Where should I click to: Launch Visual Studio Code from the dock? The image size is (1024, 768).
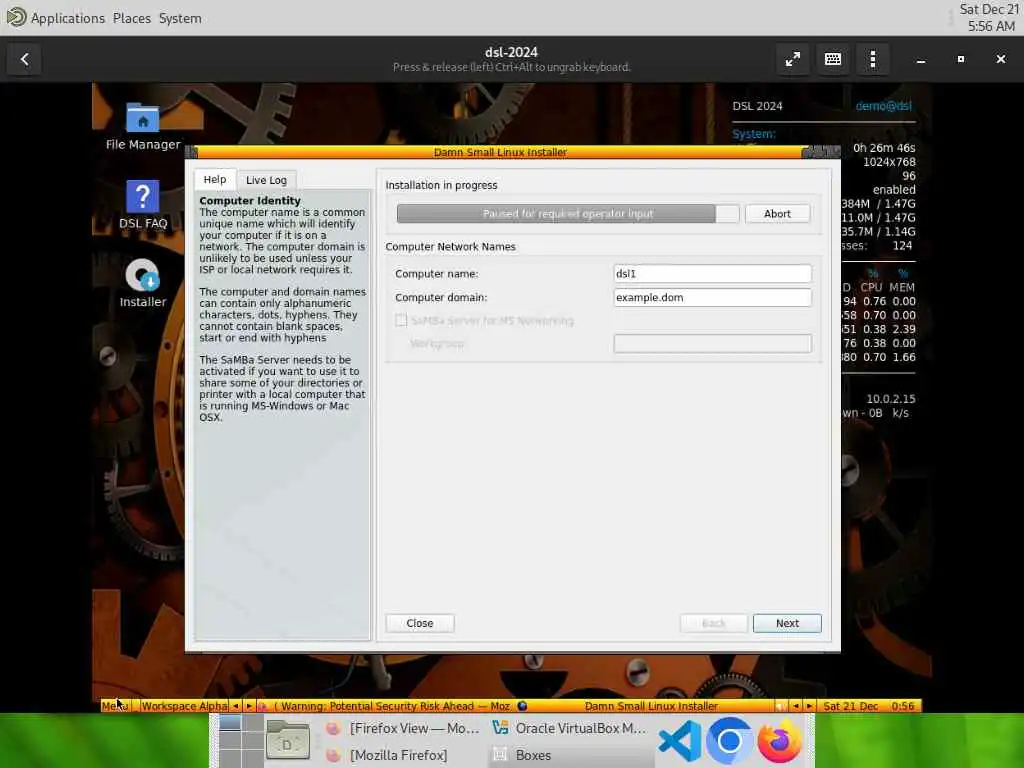pyautogui.click(x=679, y=741)
